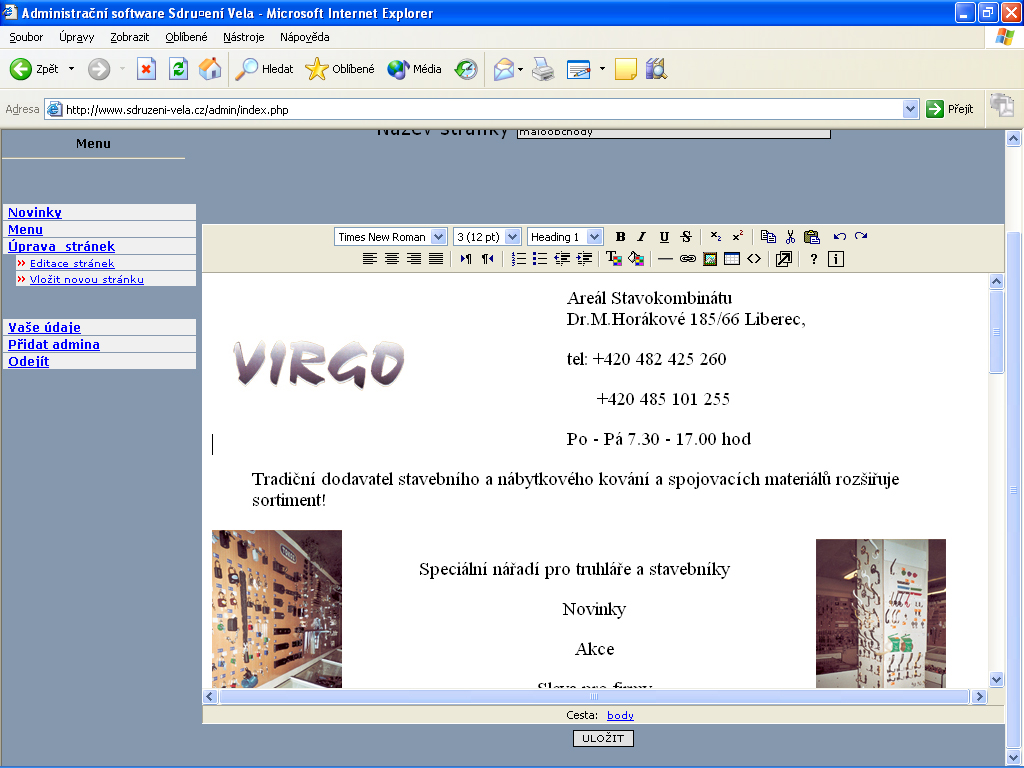The width and height of the screenshot is (1024, 768).
Task: Create a numbered ordered list
Action: tap(519, 259)
